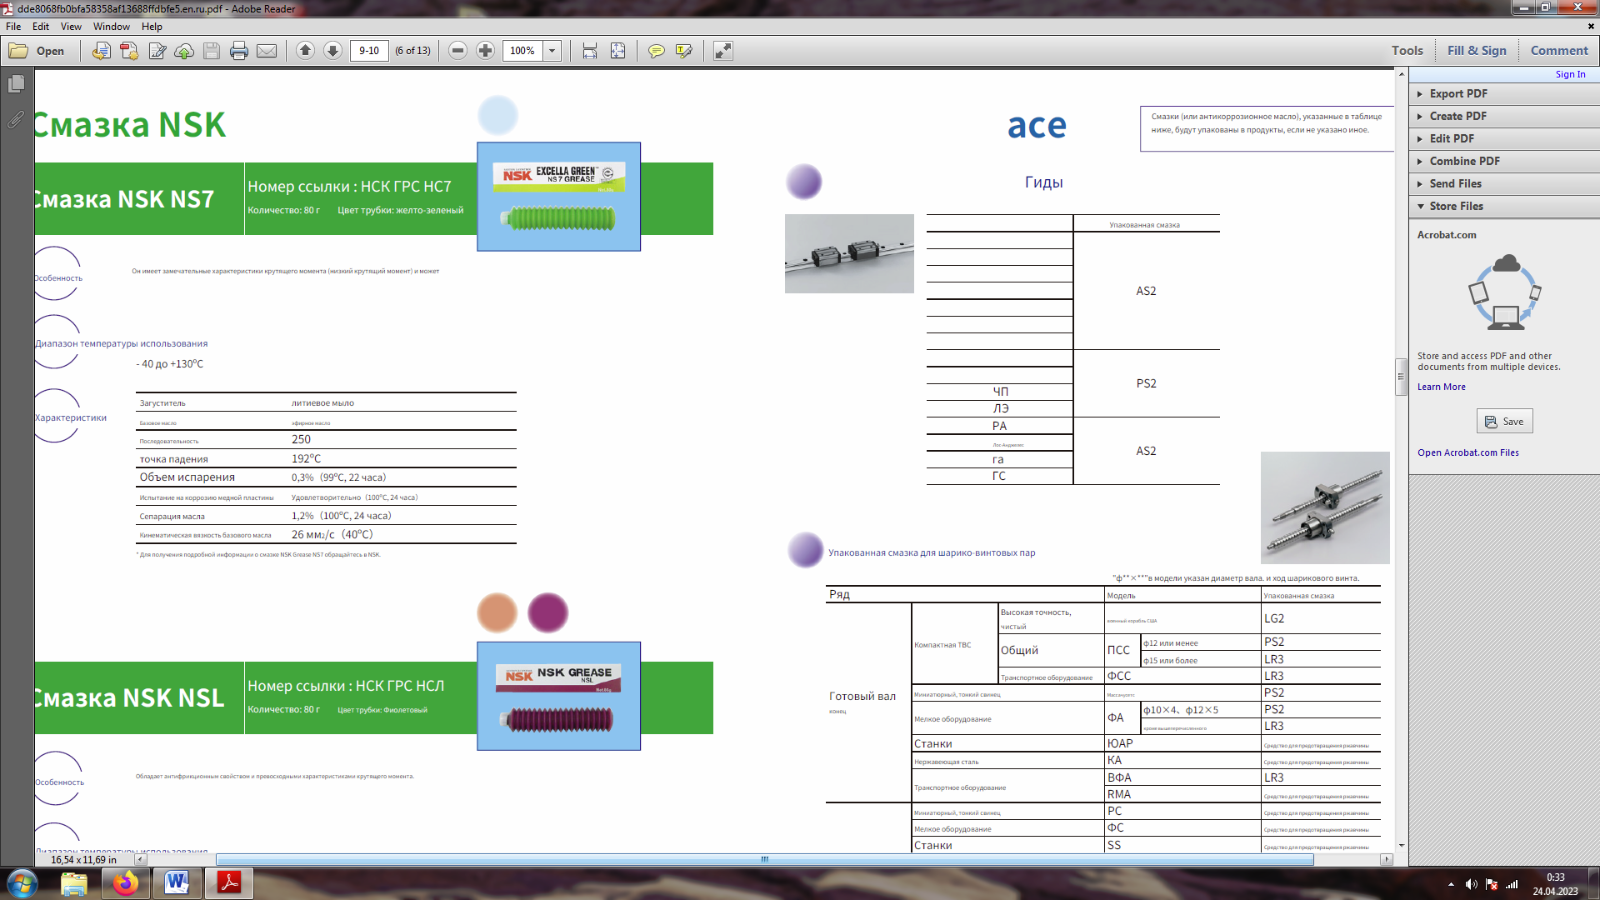Viewport: 1600px width, 900px height.
Task: Open the Edit menu
Action: [x=41, y=26]
